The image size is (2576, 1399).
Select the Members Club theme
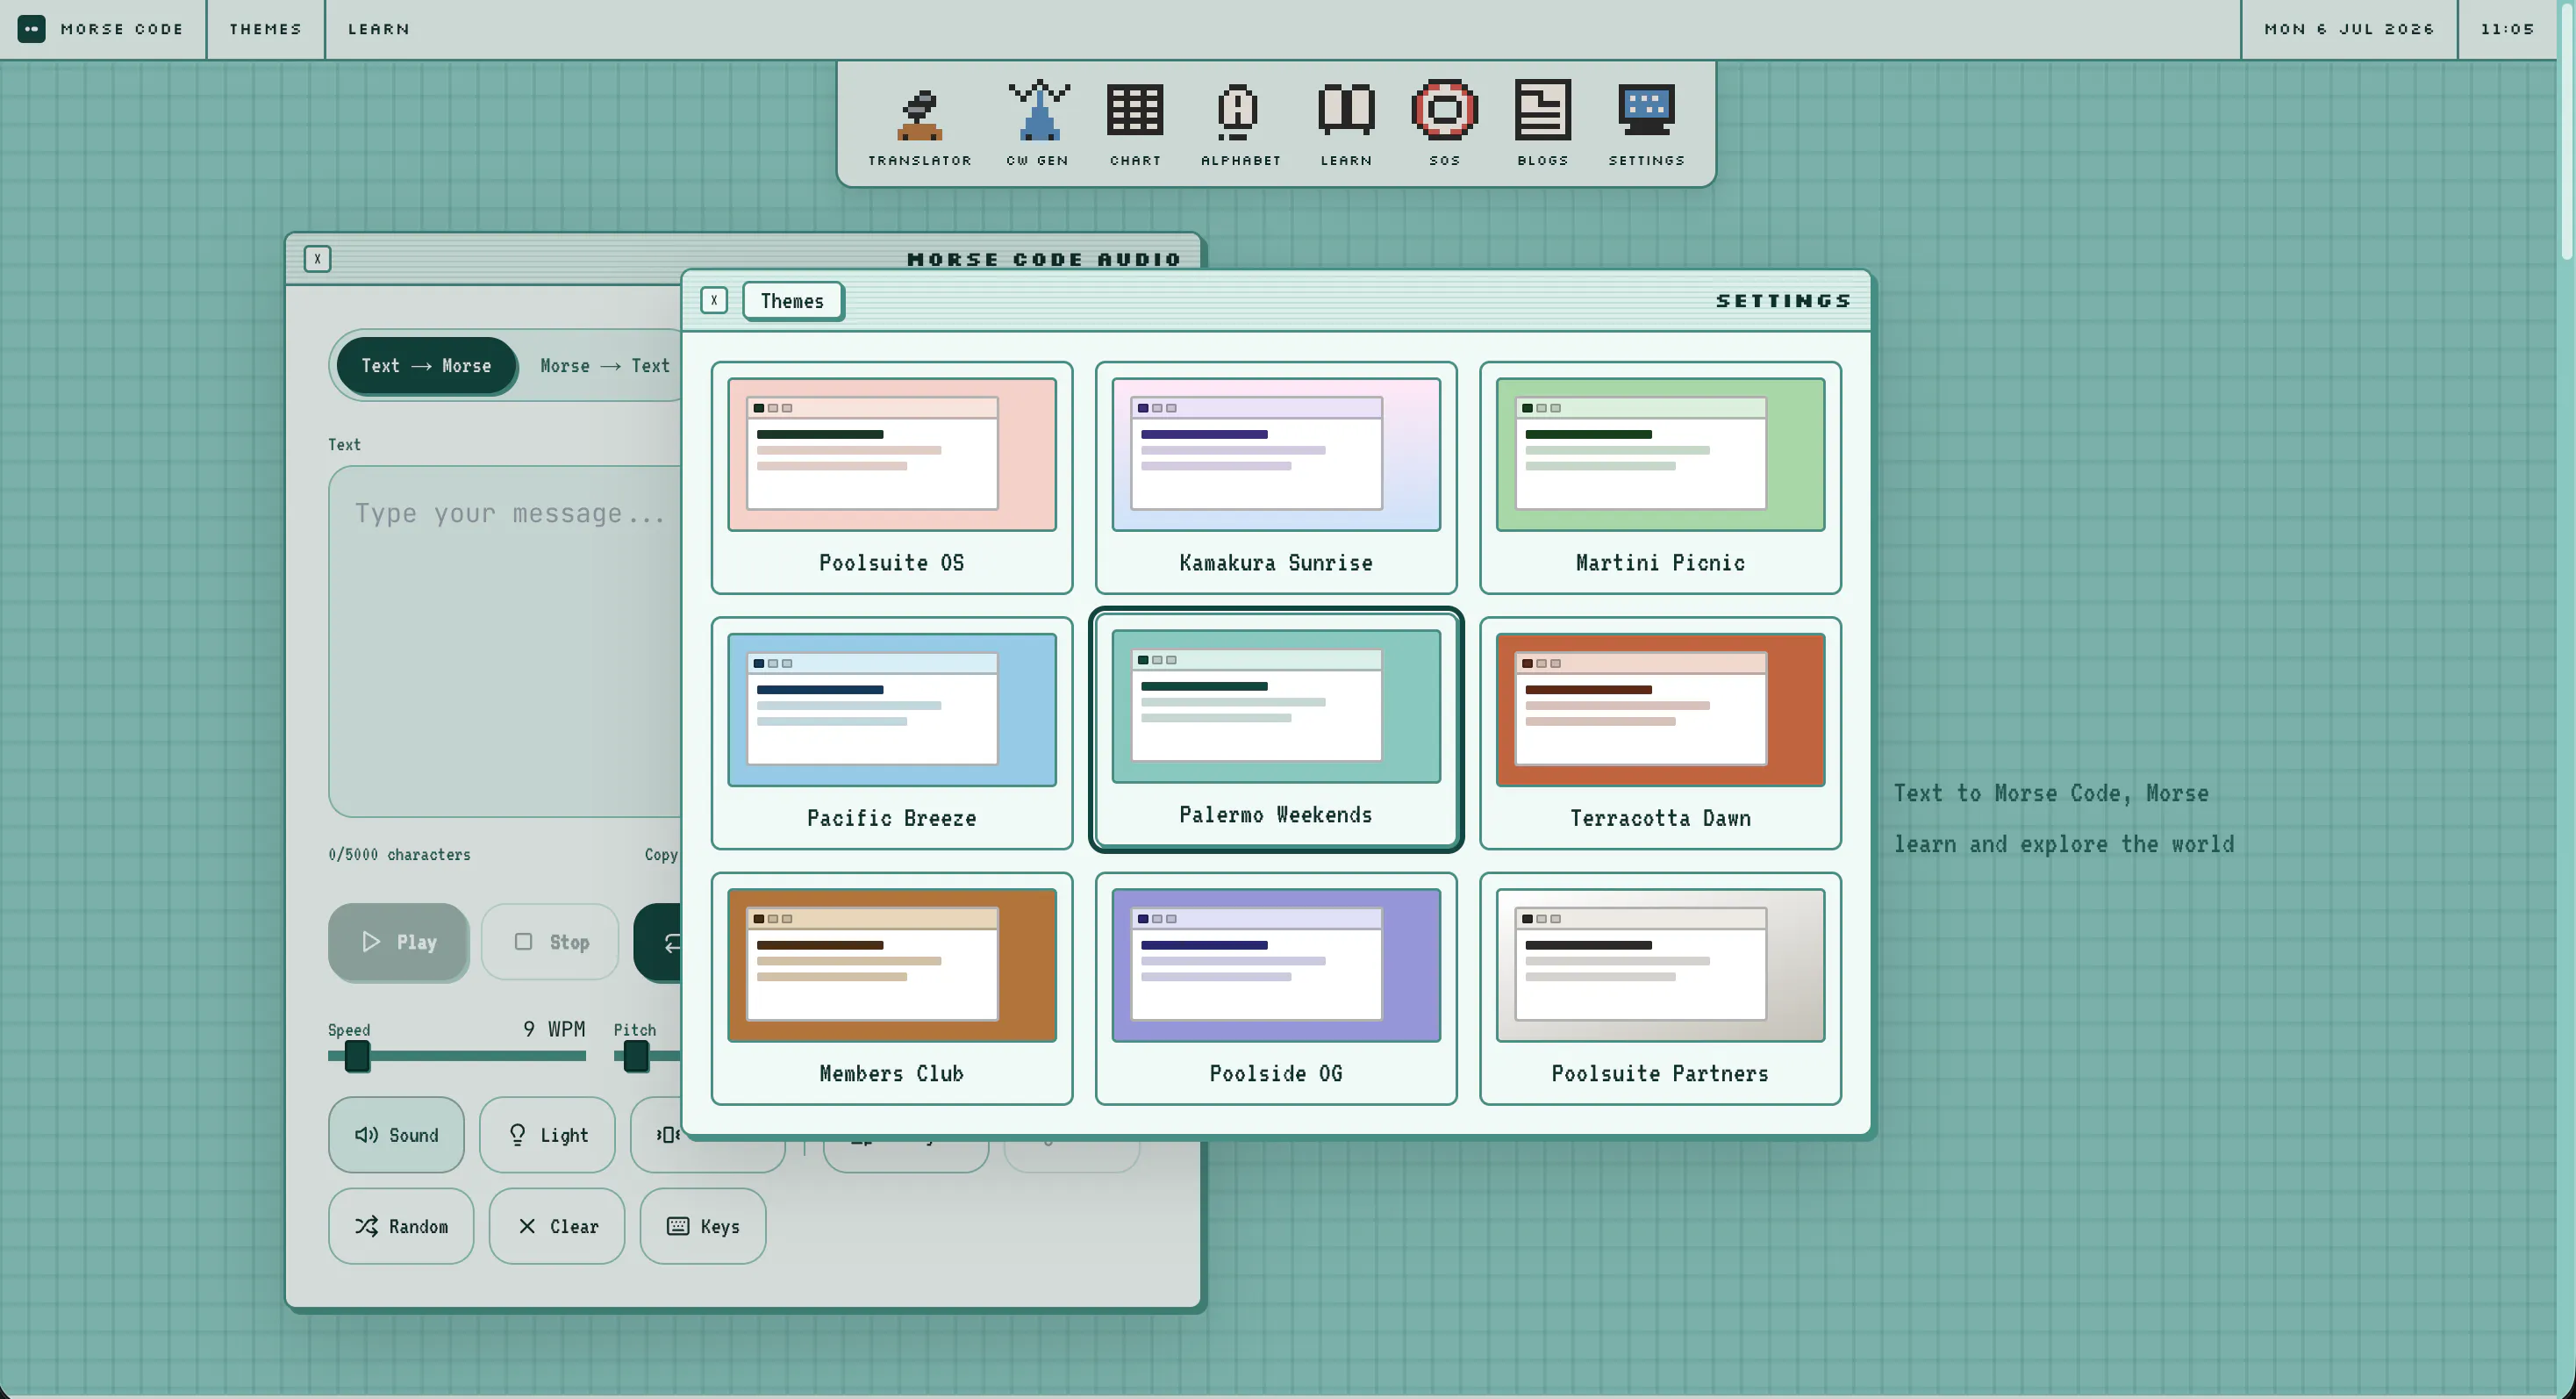pos(891,988)
